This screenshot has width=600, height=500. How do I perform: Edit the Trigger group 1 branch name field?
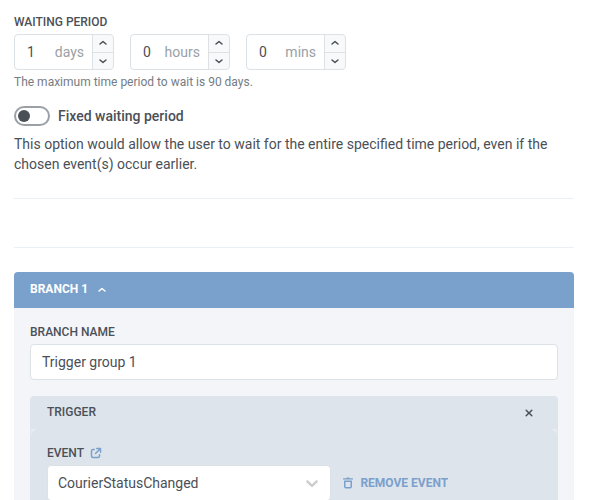tap(294, 362)
